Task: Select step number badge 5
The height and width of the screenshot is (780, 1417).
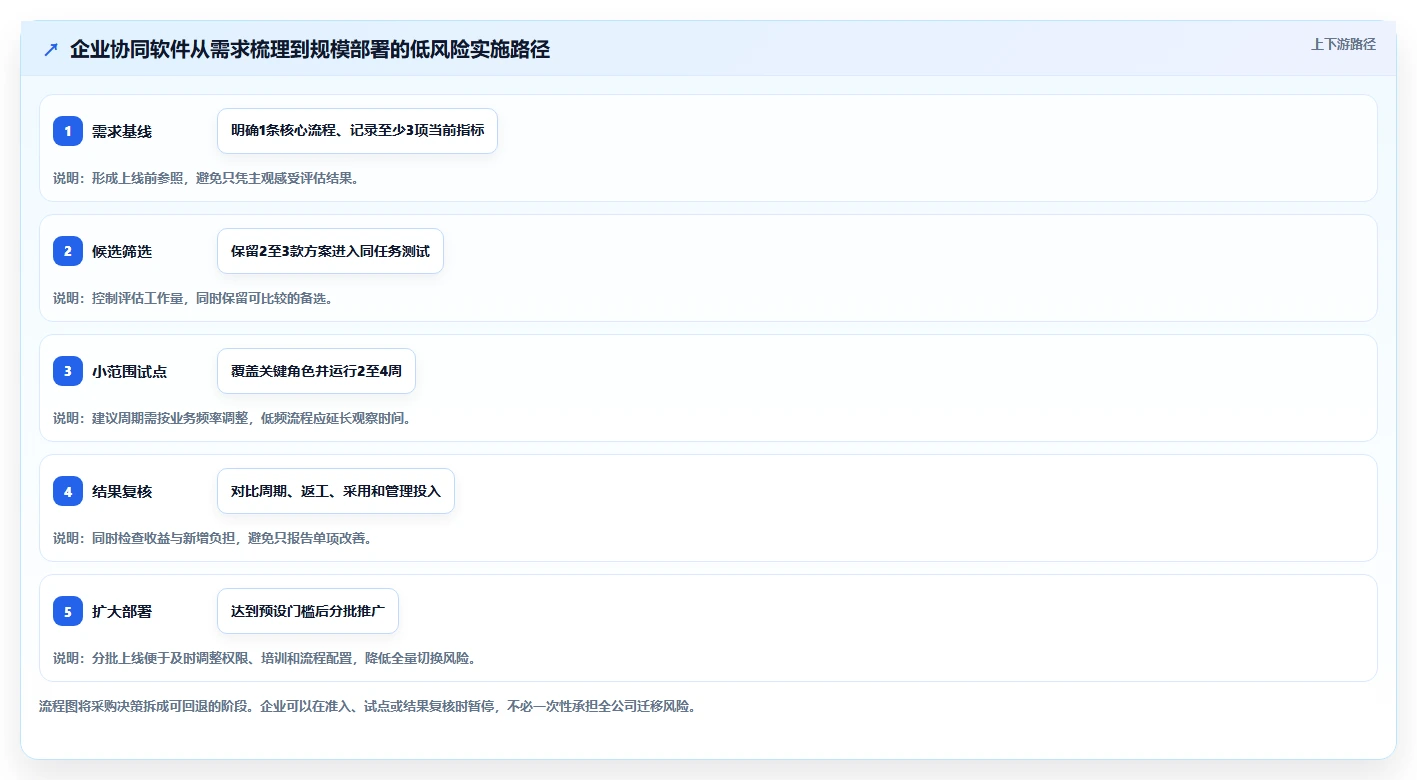Action: (x=68, y=611)
